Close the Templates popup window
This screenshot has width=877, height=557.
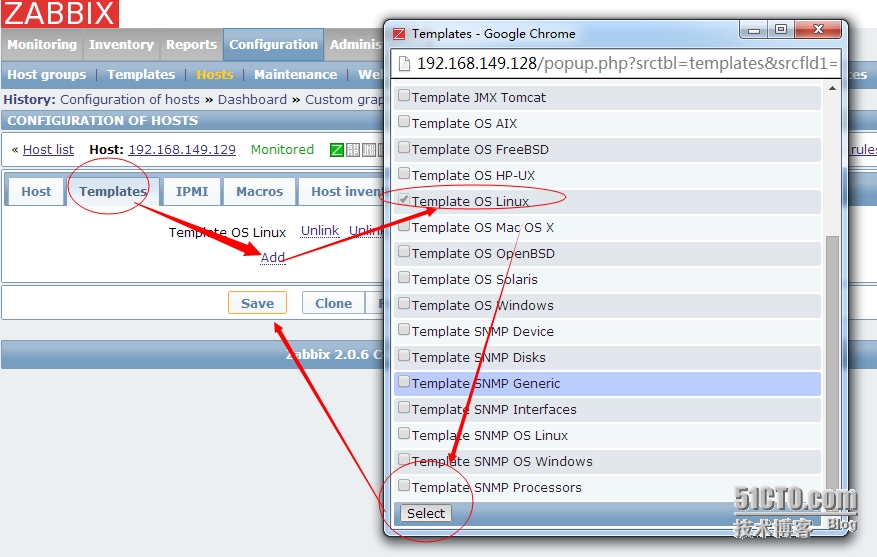tap(818, 30)
